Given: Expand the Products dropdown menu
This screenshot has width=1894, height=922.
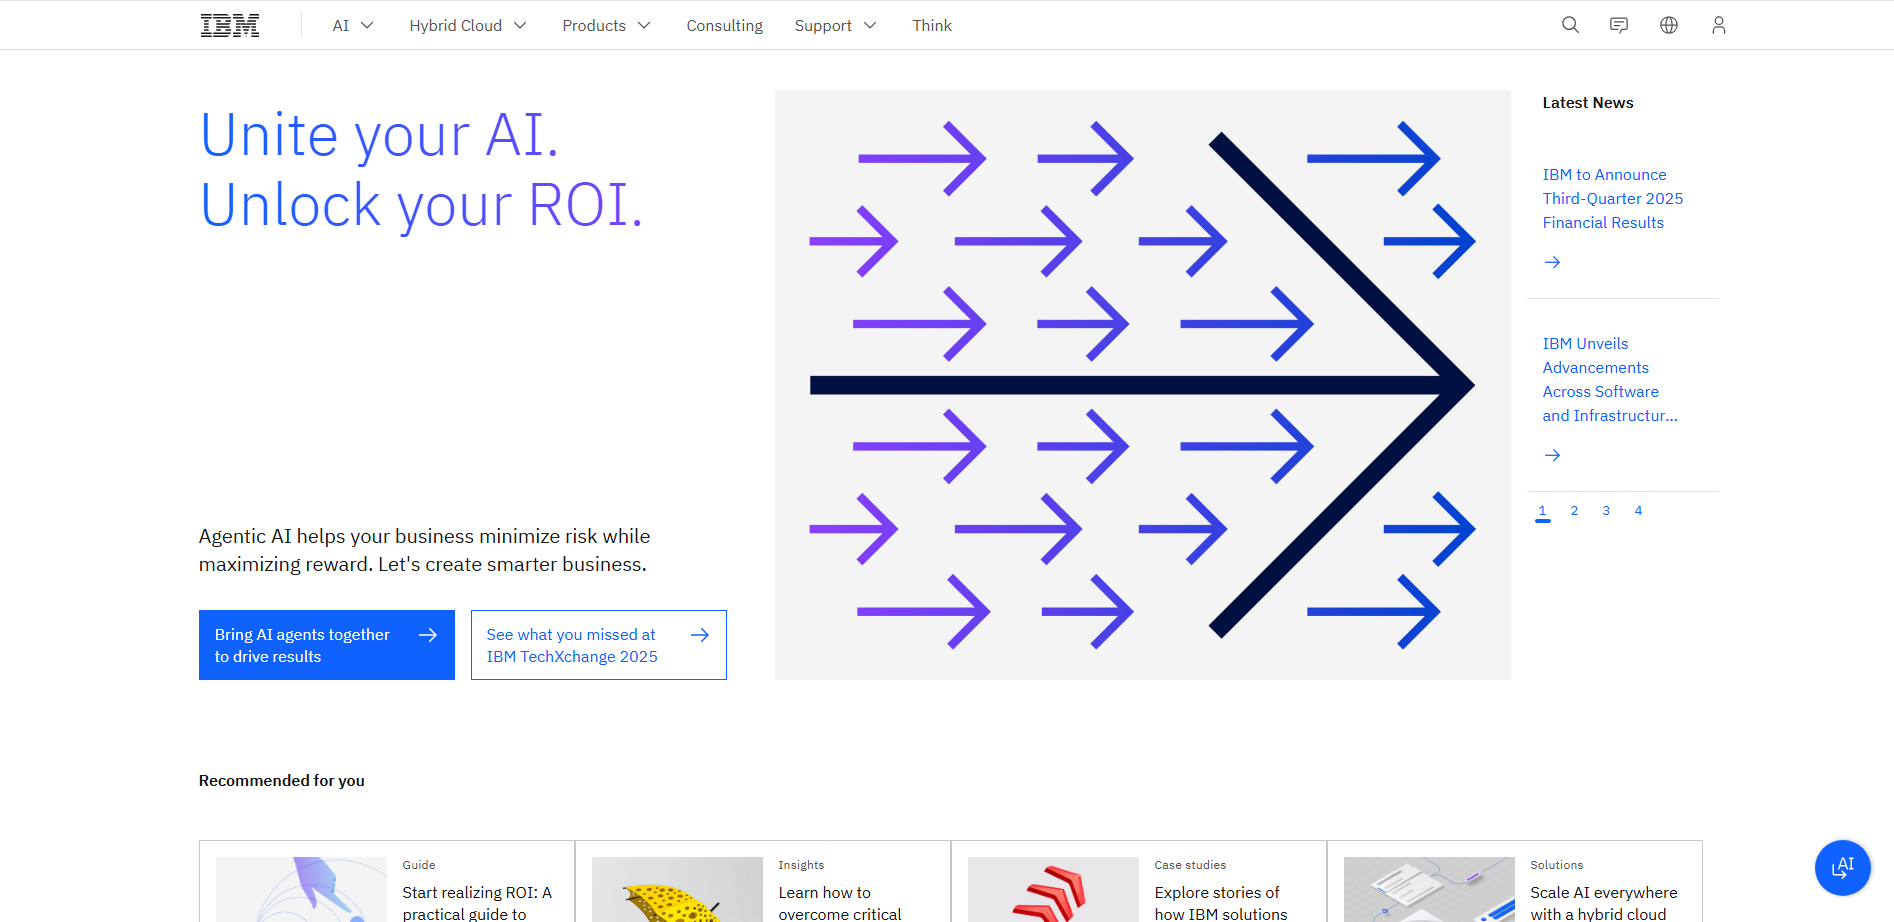Looking at the screenshot, I should click(x=605, y=25).
